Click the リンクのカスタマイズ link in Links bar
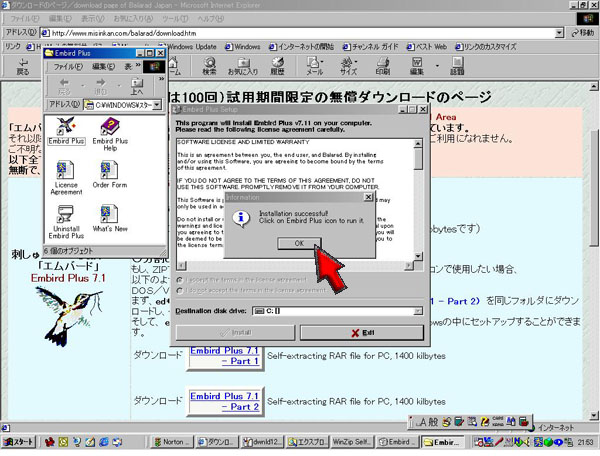The height and width of the screenshot is (456, 600). coord(485,47)
